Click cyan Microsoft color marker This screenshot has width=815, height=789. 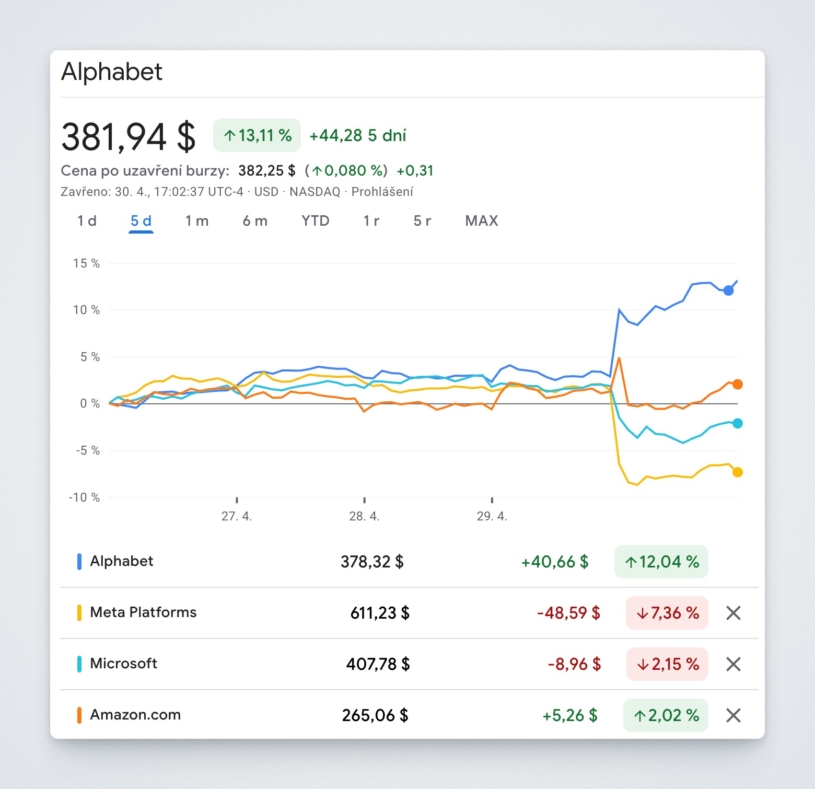point(79,664)
